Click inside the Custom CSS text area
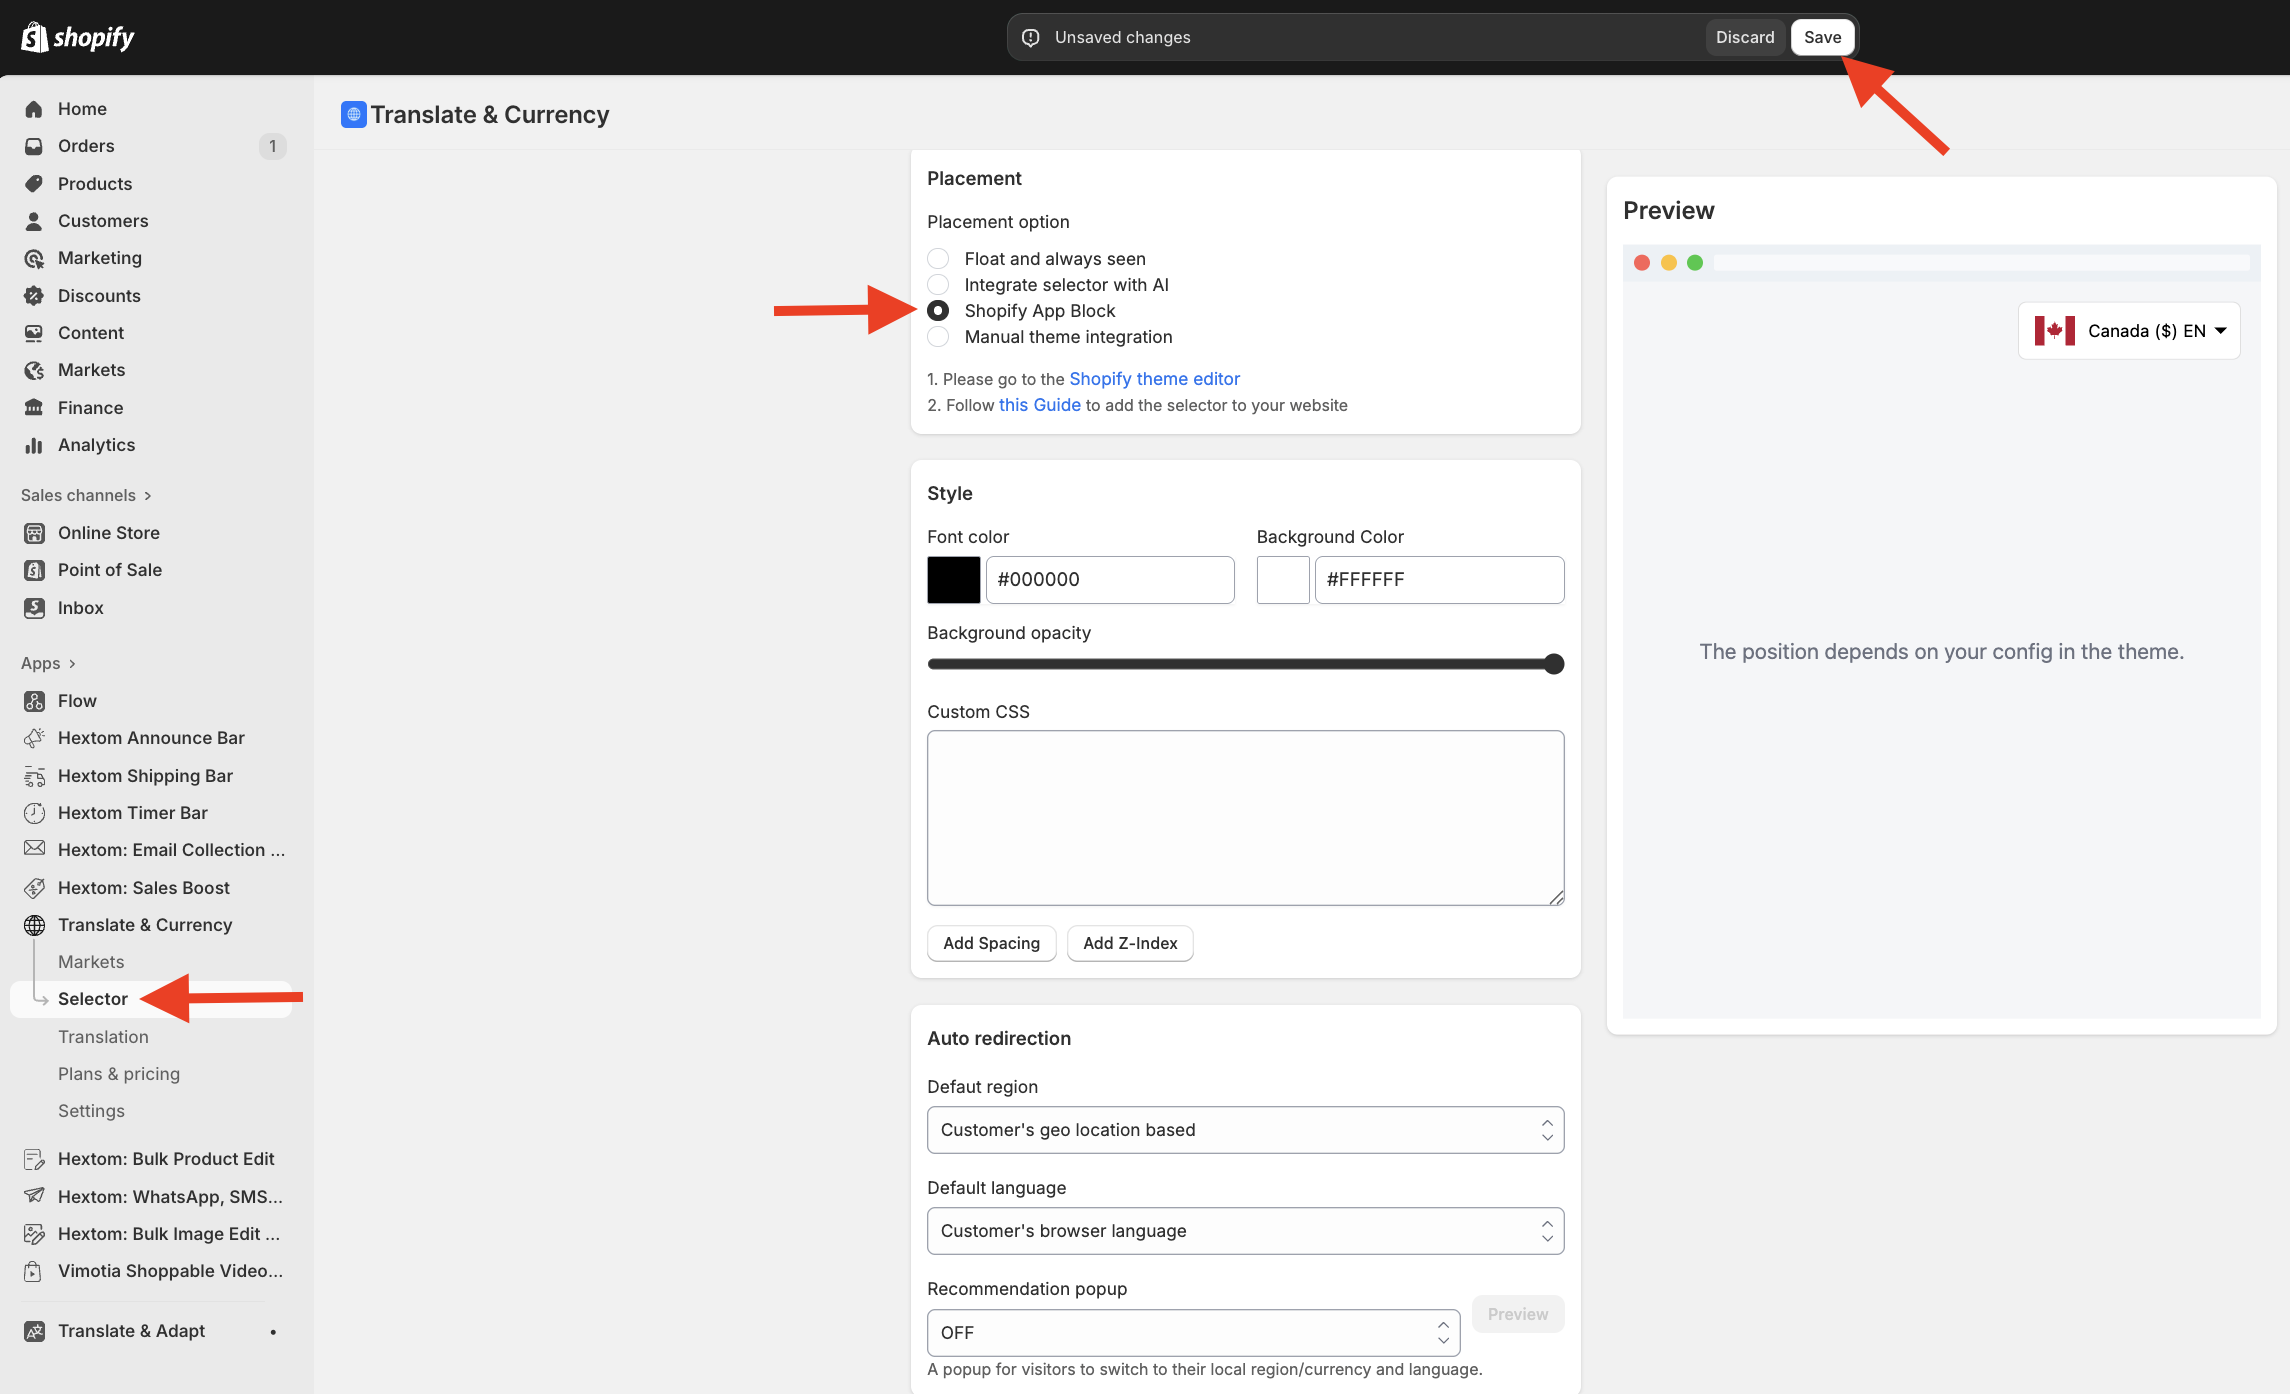Viewport: 2290px width, 1394px height. tap(1245, 818)
